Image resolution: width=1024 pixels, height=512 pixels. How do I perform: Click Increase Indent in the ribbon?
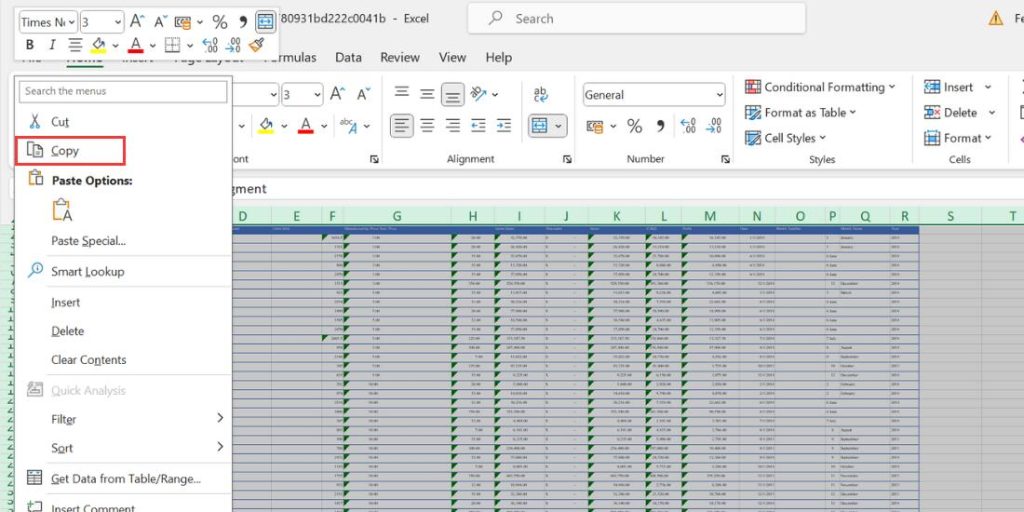point(504,125)
